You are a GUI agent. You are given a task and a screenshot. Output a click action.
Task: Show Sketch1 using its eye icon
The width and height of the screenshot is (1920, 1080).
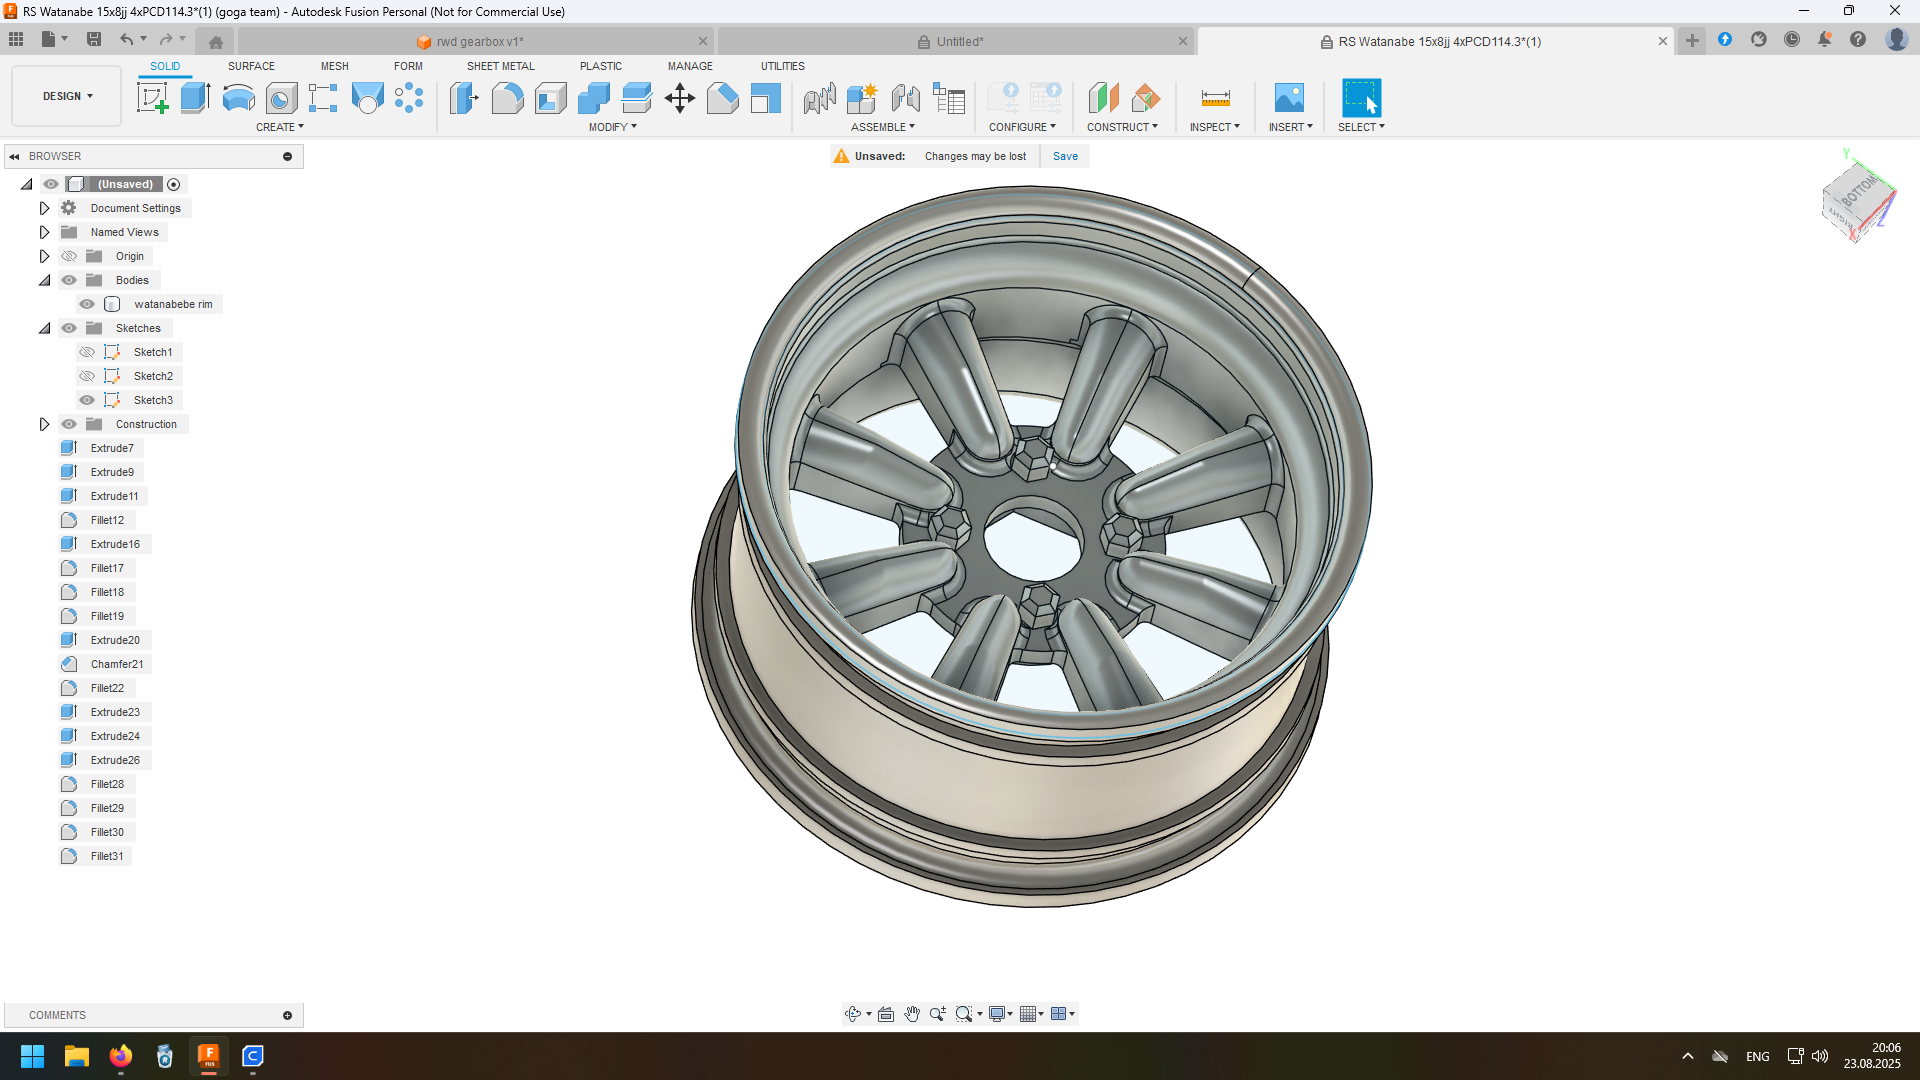[87, 352]
